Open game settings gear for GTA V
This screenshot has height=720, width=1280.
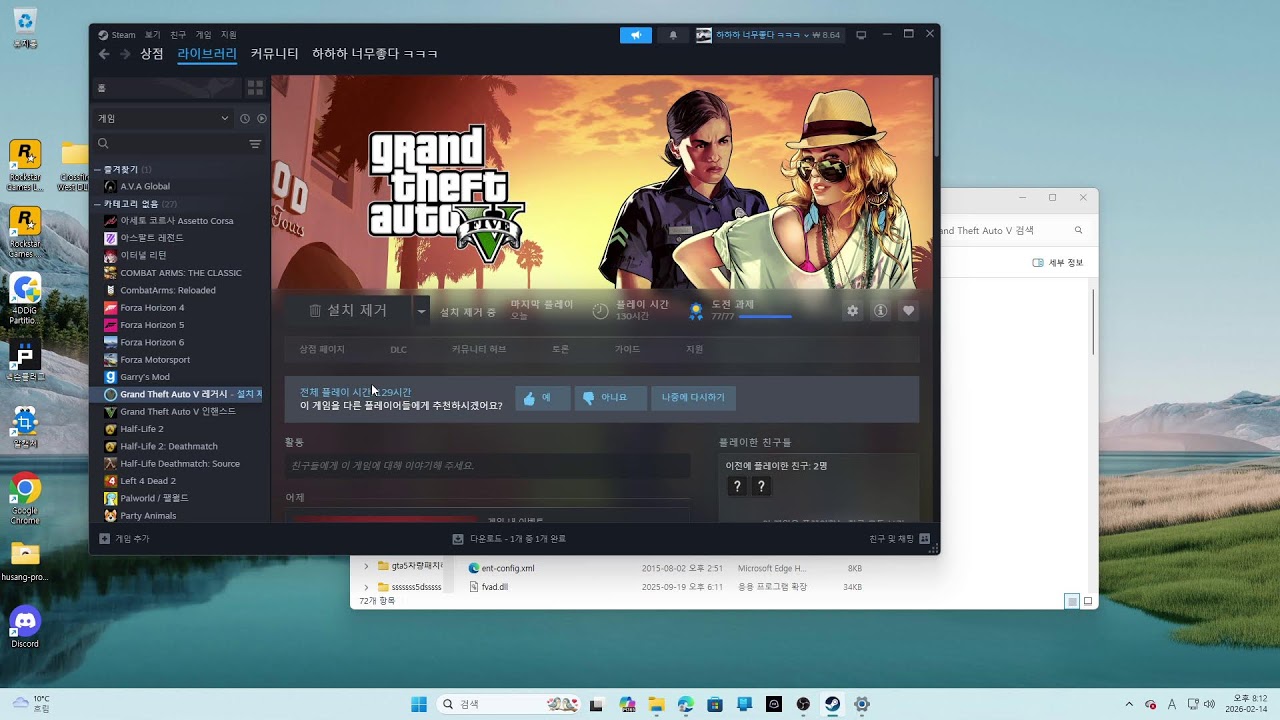pos(852,311)
